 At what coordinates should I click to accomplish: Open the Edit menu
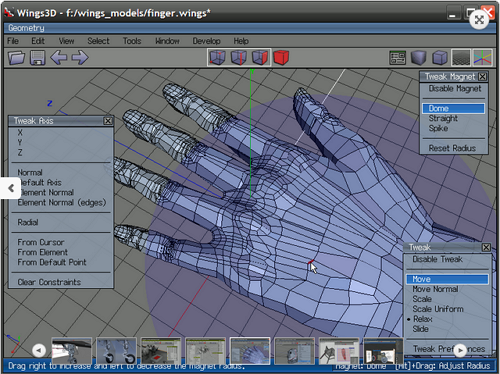(38, 41)
